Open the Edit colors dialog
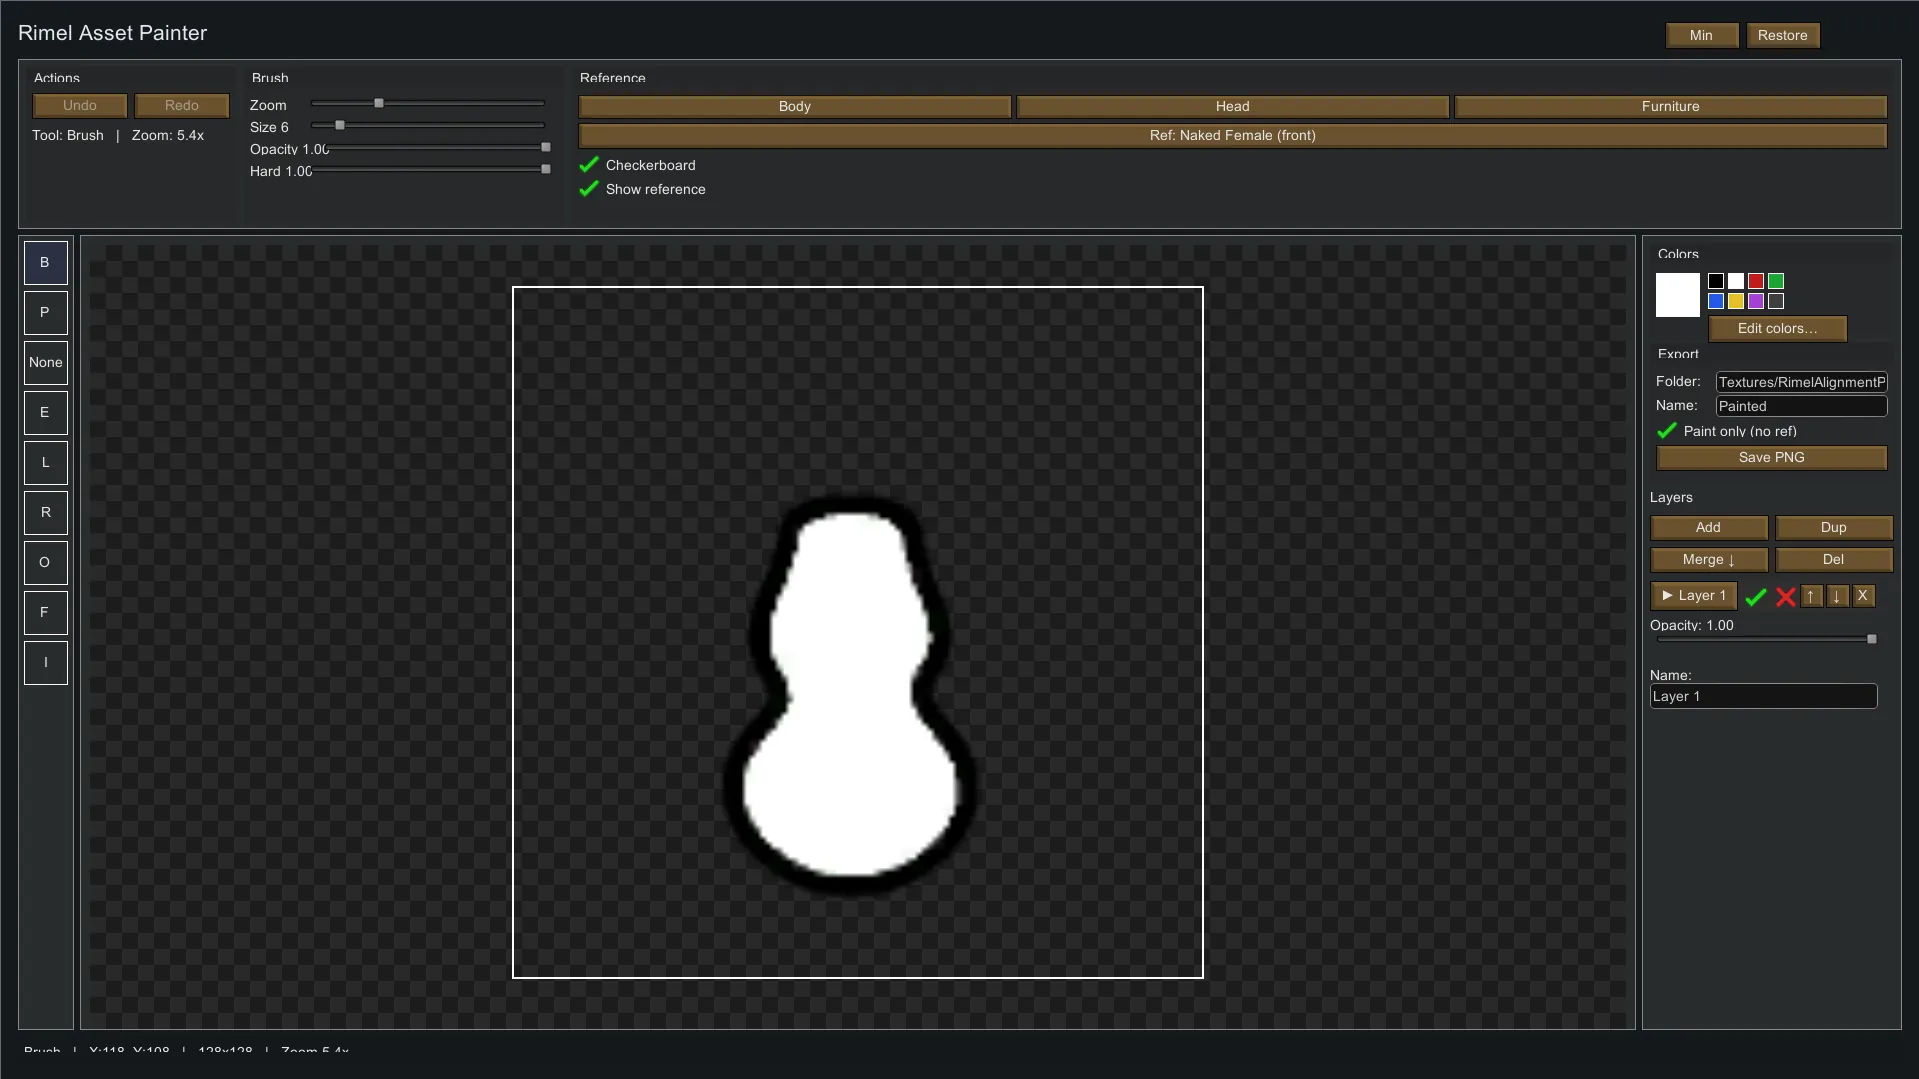This screenshot has width=1919, height=1079. click(x=1777, y=329)
